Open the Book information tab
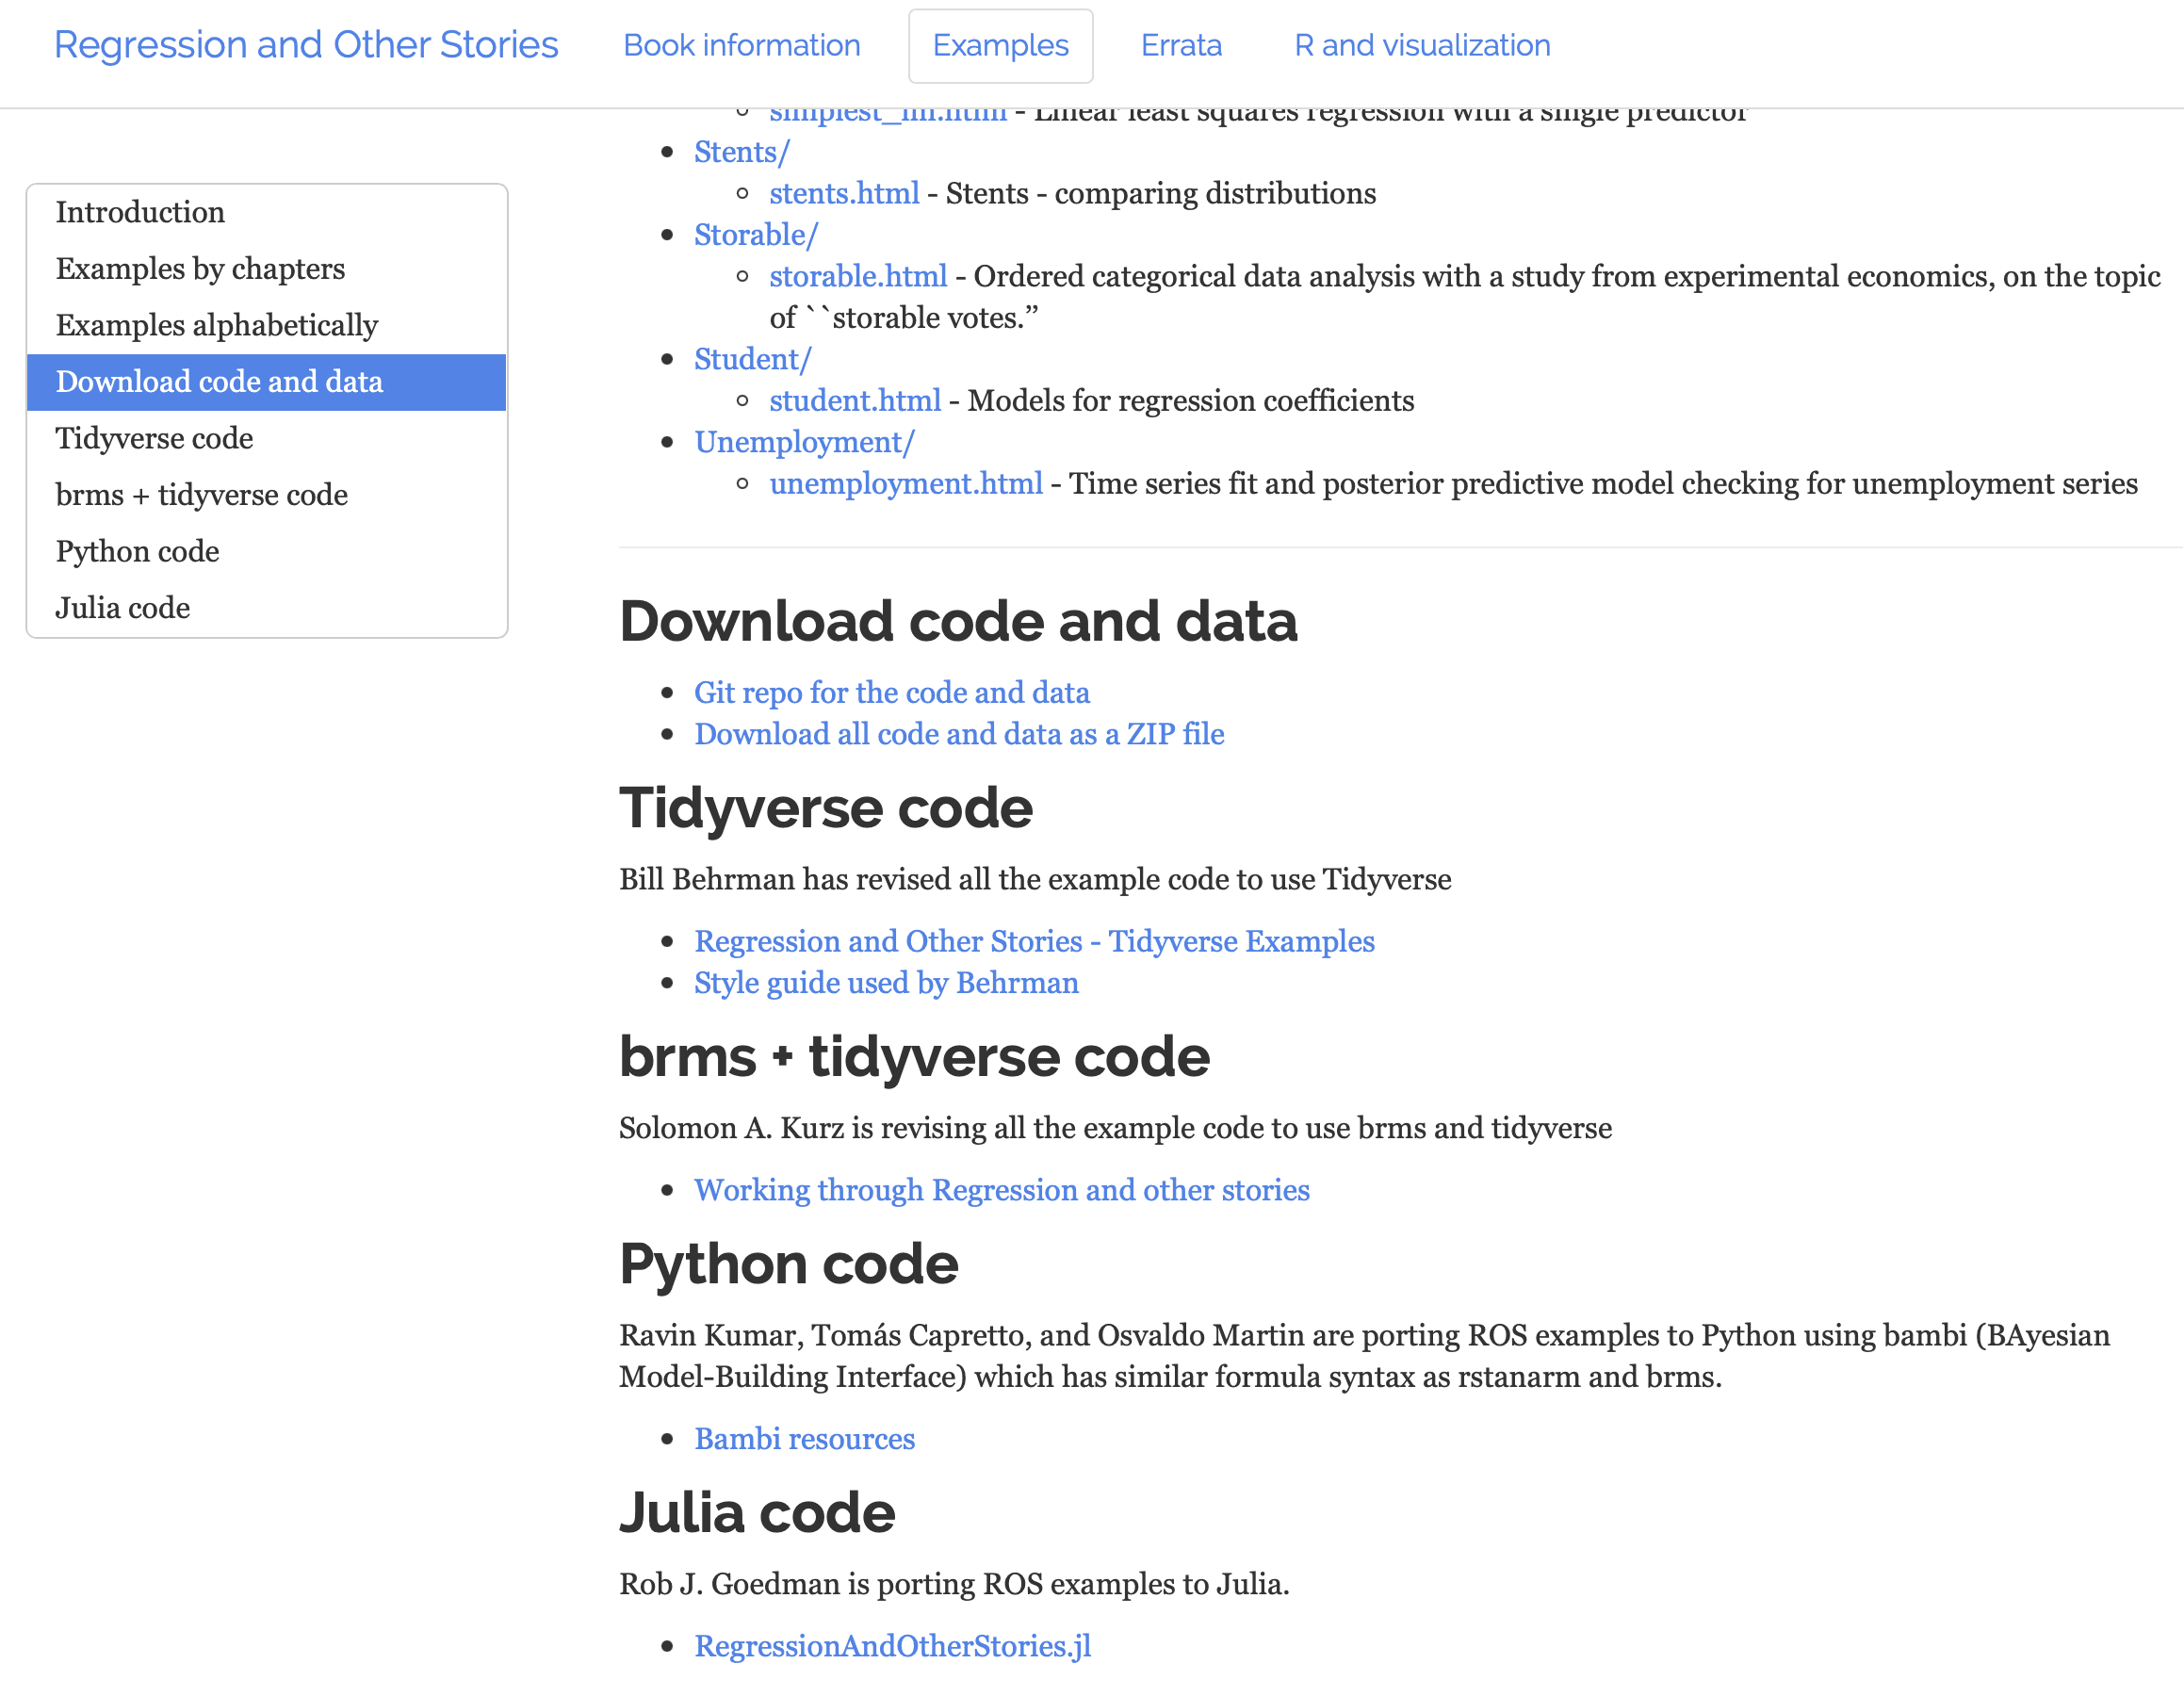 click(x=741, y=45)
